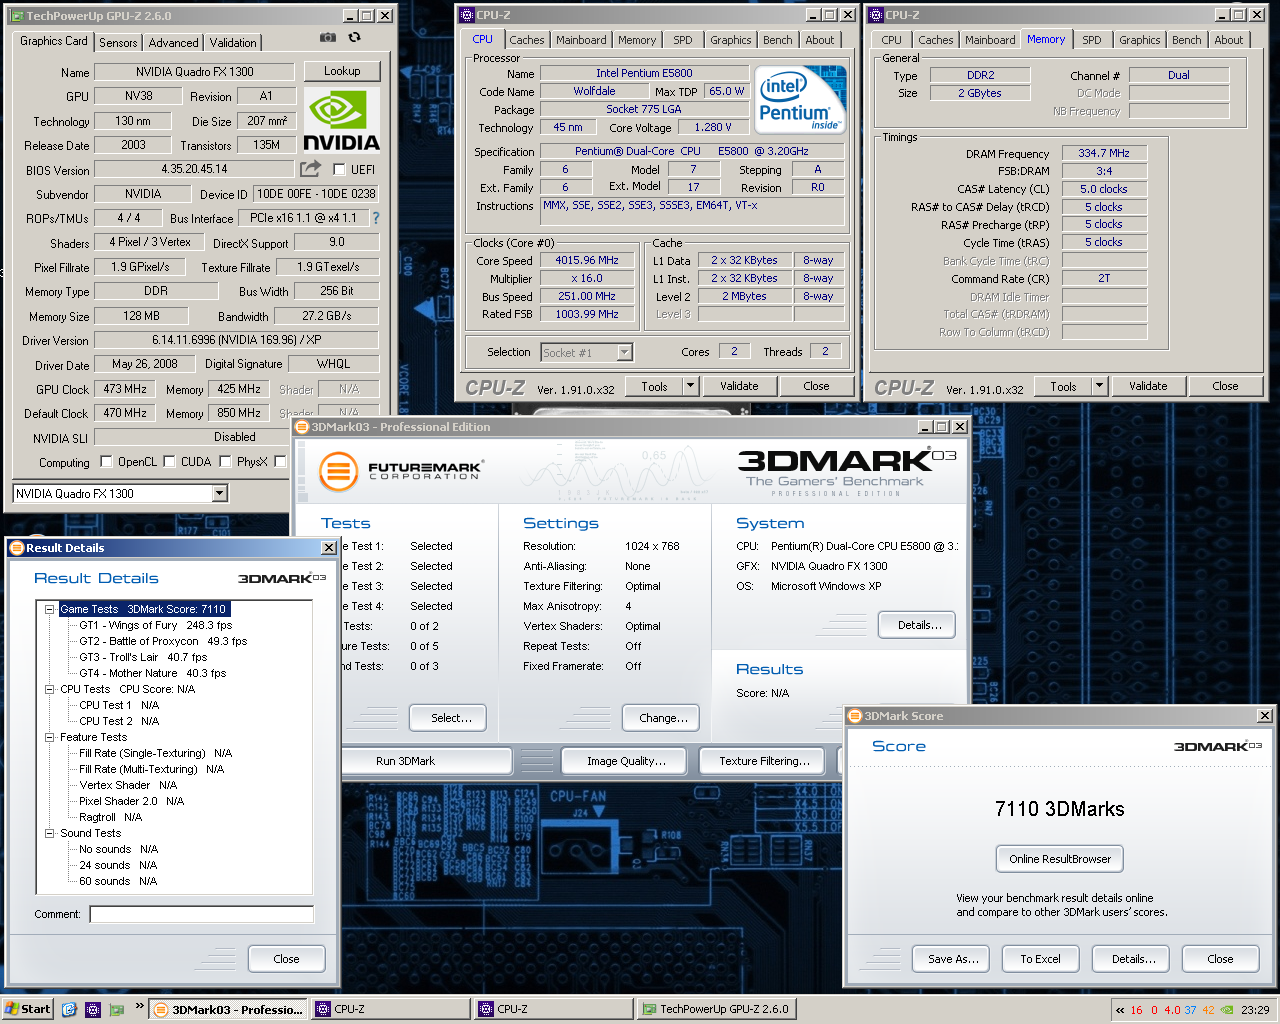Screen dimensions: 1280x1024
Task: Click the Intel Pentium inside logo
Action: (x=800, y=100)
